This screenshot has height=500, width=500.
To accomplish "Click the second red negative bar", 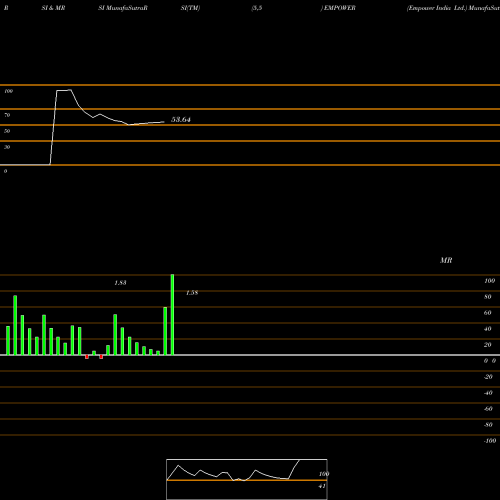I will coord(101,357).
